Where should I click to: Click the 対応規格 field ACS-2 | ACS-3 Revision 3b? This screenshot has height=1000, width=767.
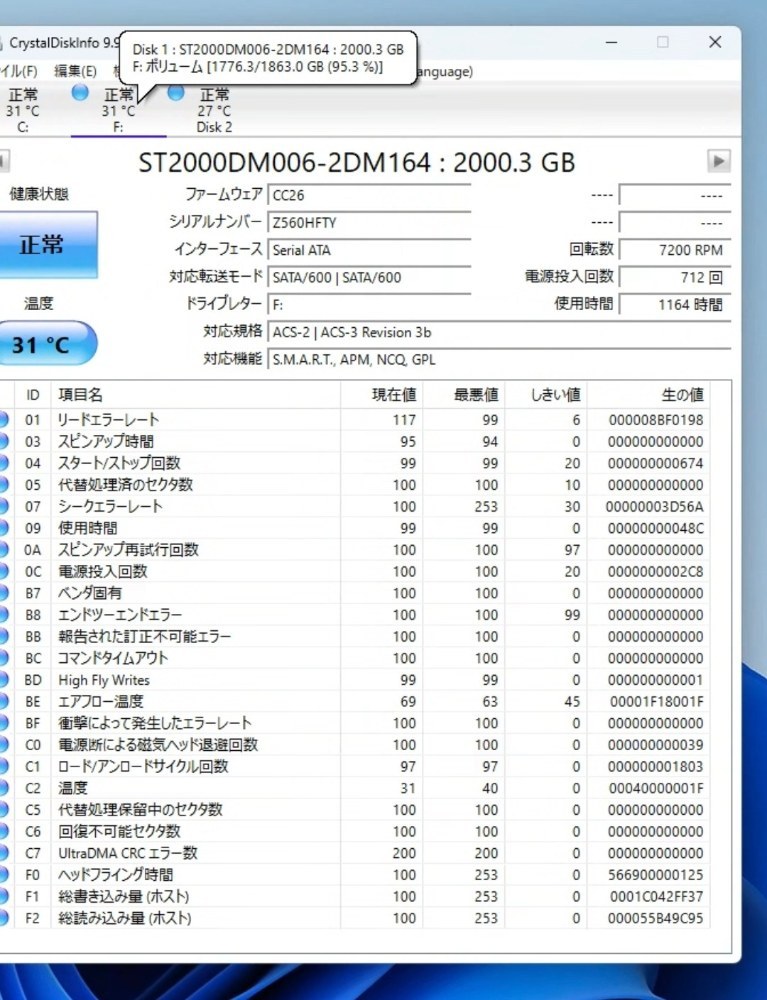tap(499, 332)
